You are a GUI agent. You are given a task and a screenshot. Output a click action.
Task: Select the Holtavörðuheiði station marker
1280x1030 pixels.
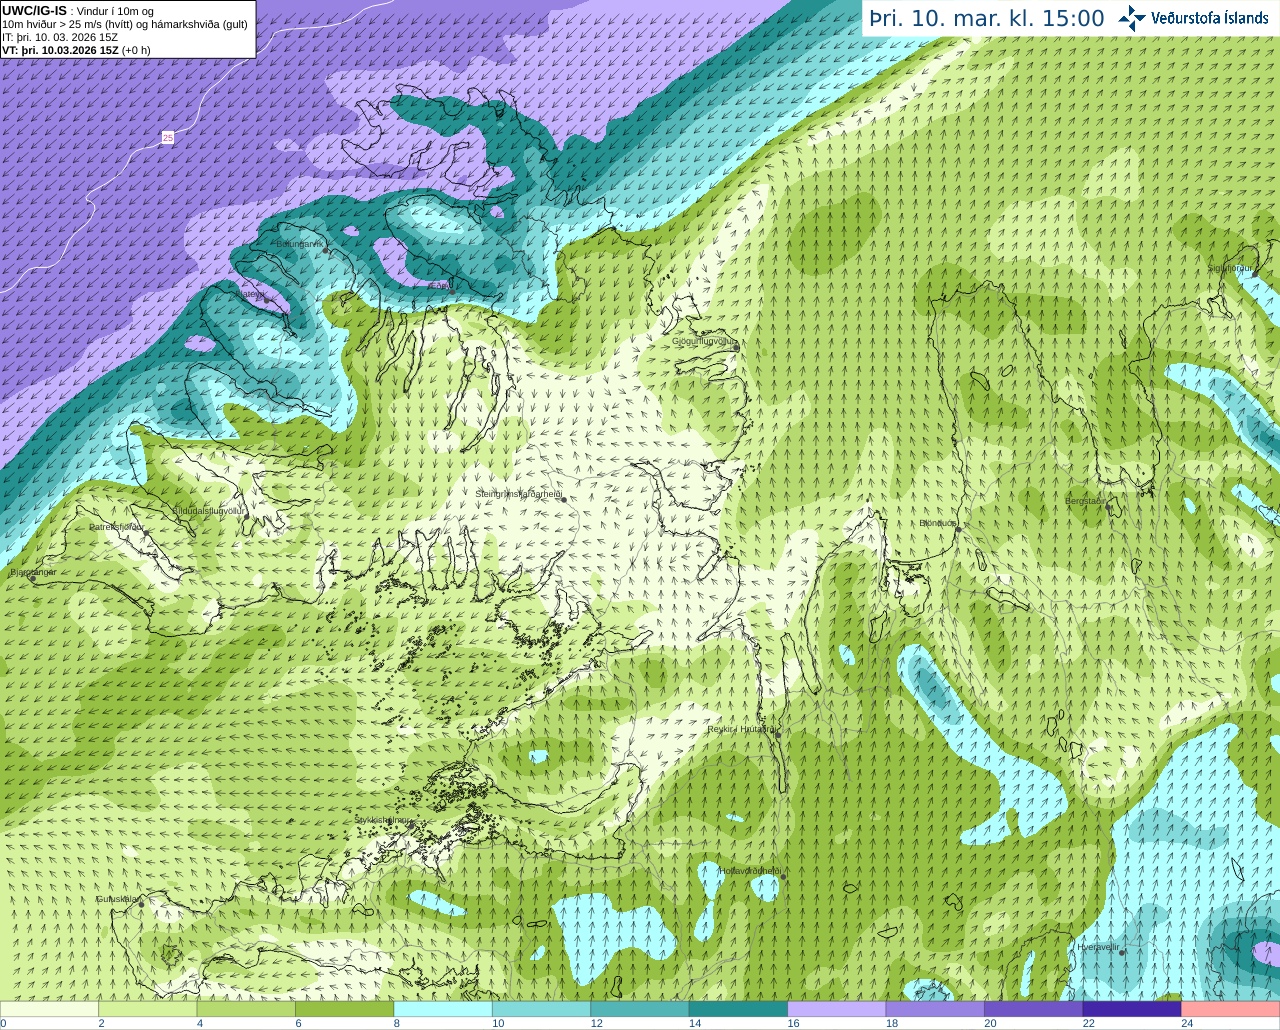(783, 877)
